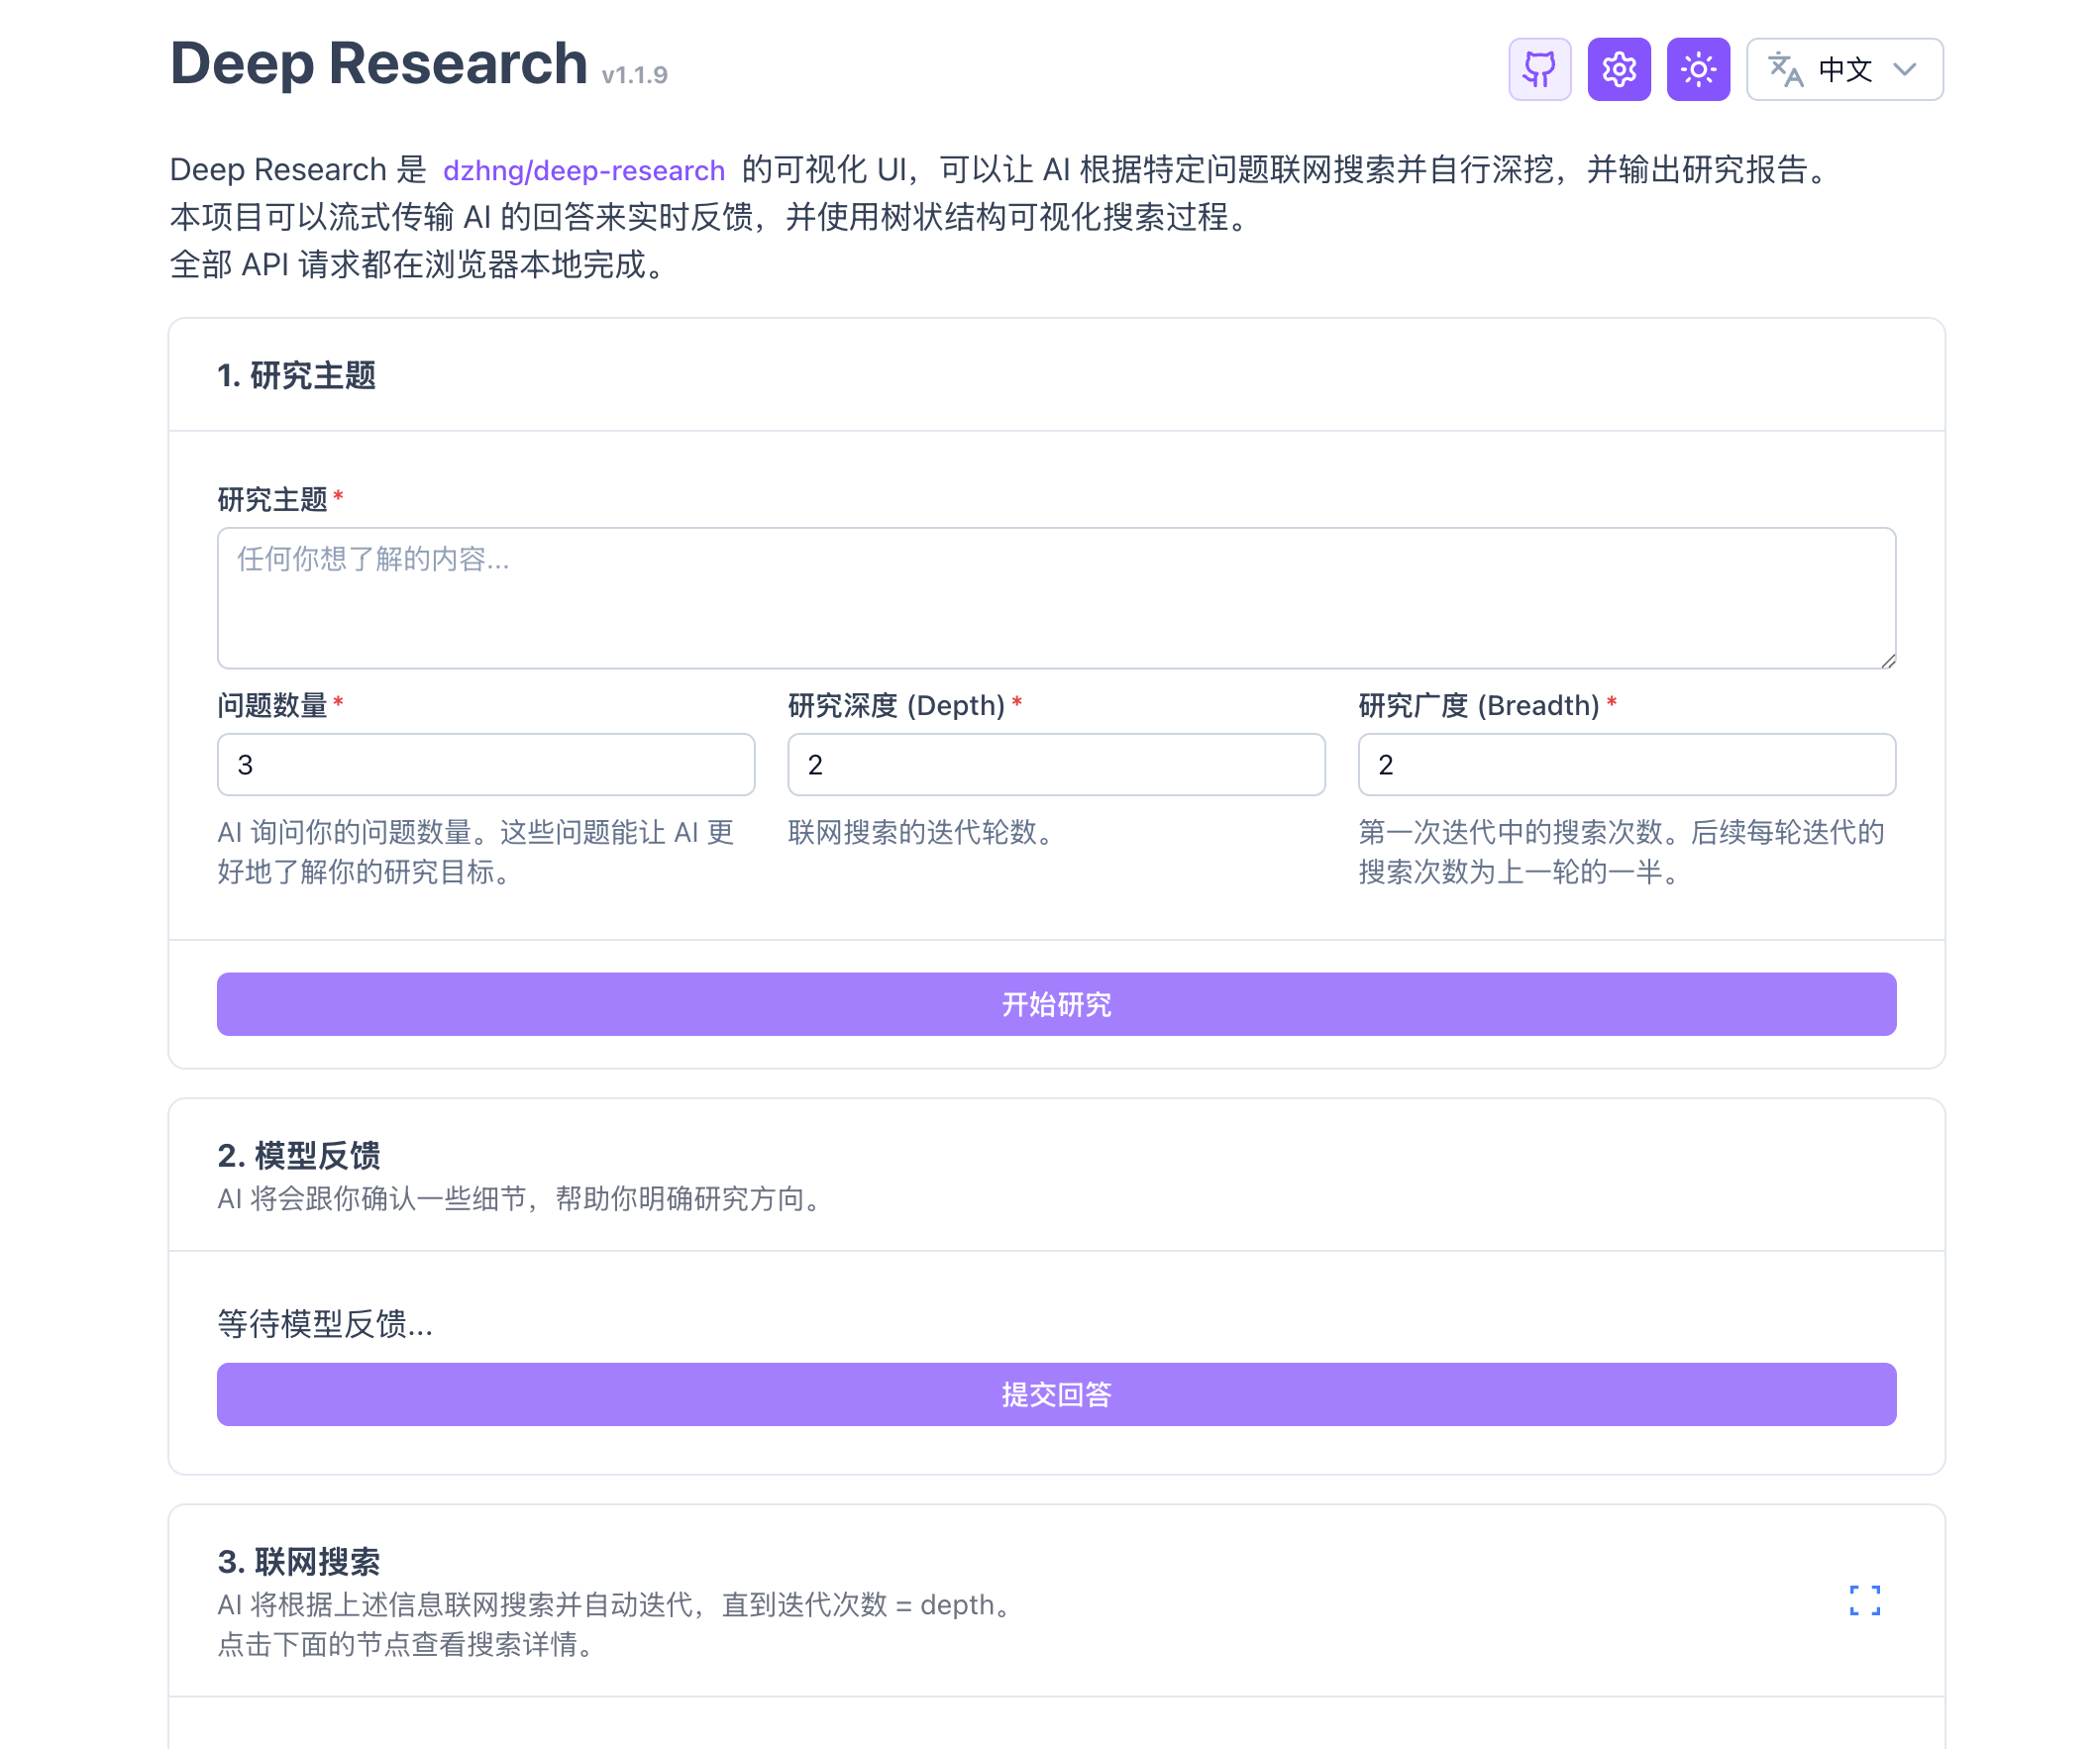Click the 3. 联网搜索 section header
This screenshot has height=1749, width=2100.
click(298, 1561)
